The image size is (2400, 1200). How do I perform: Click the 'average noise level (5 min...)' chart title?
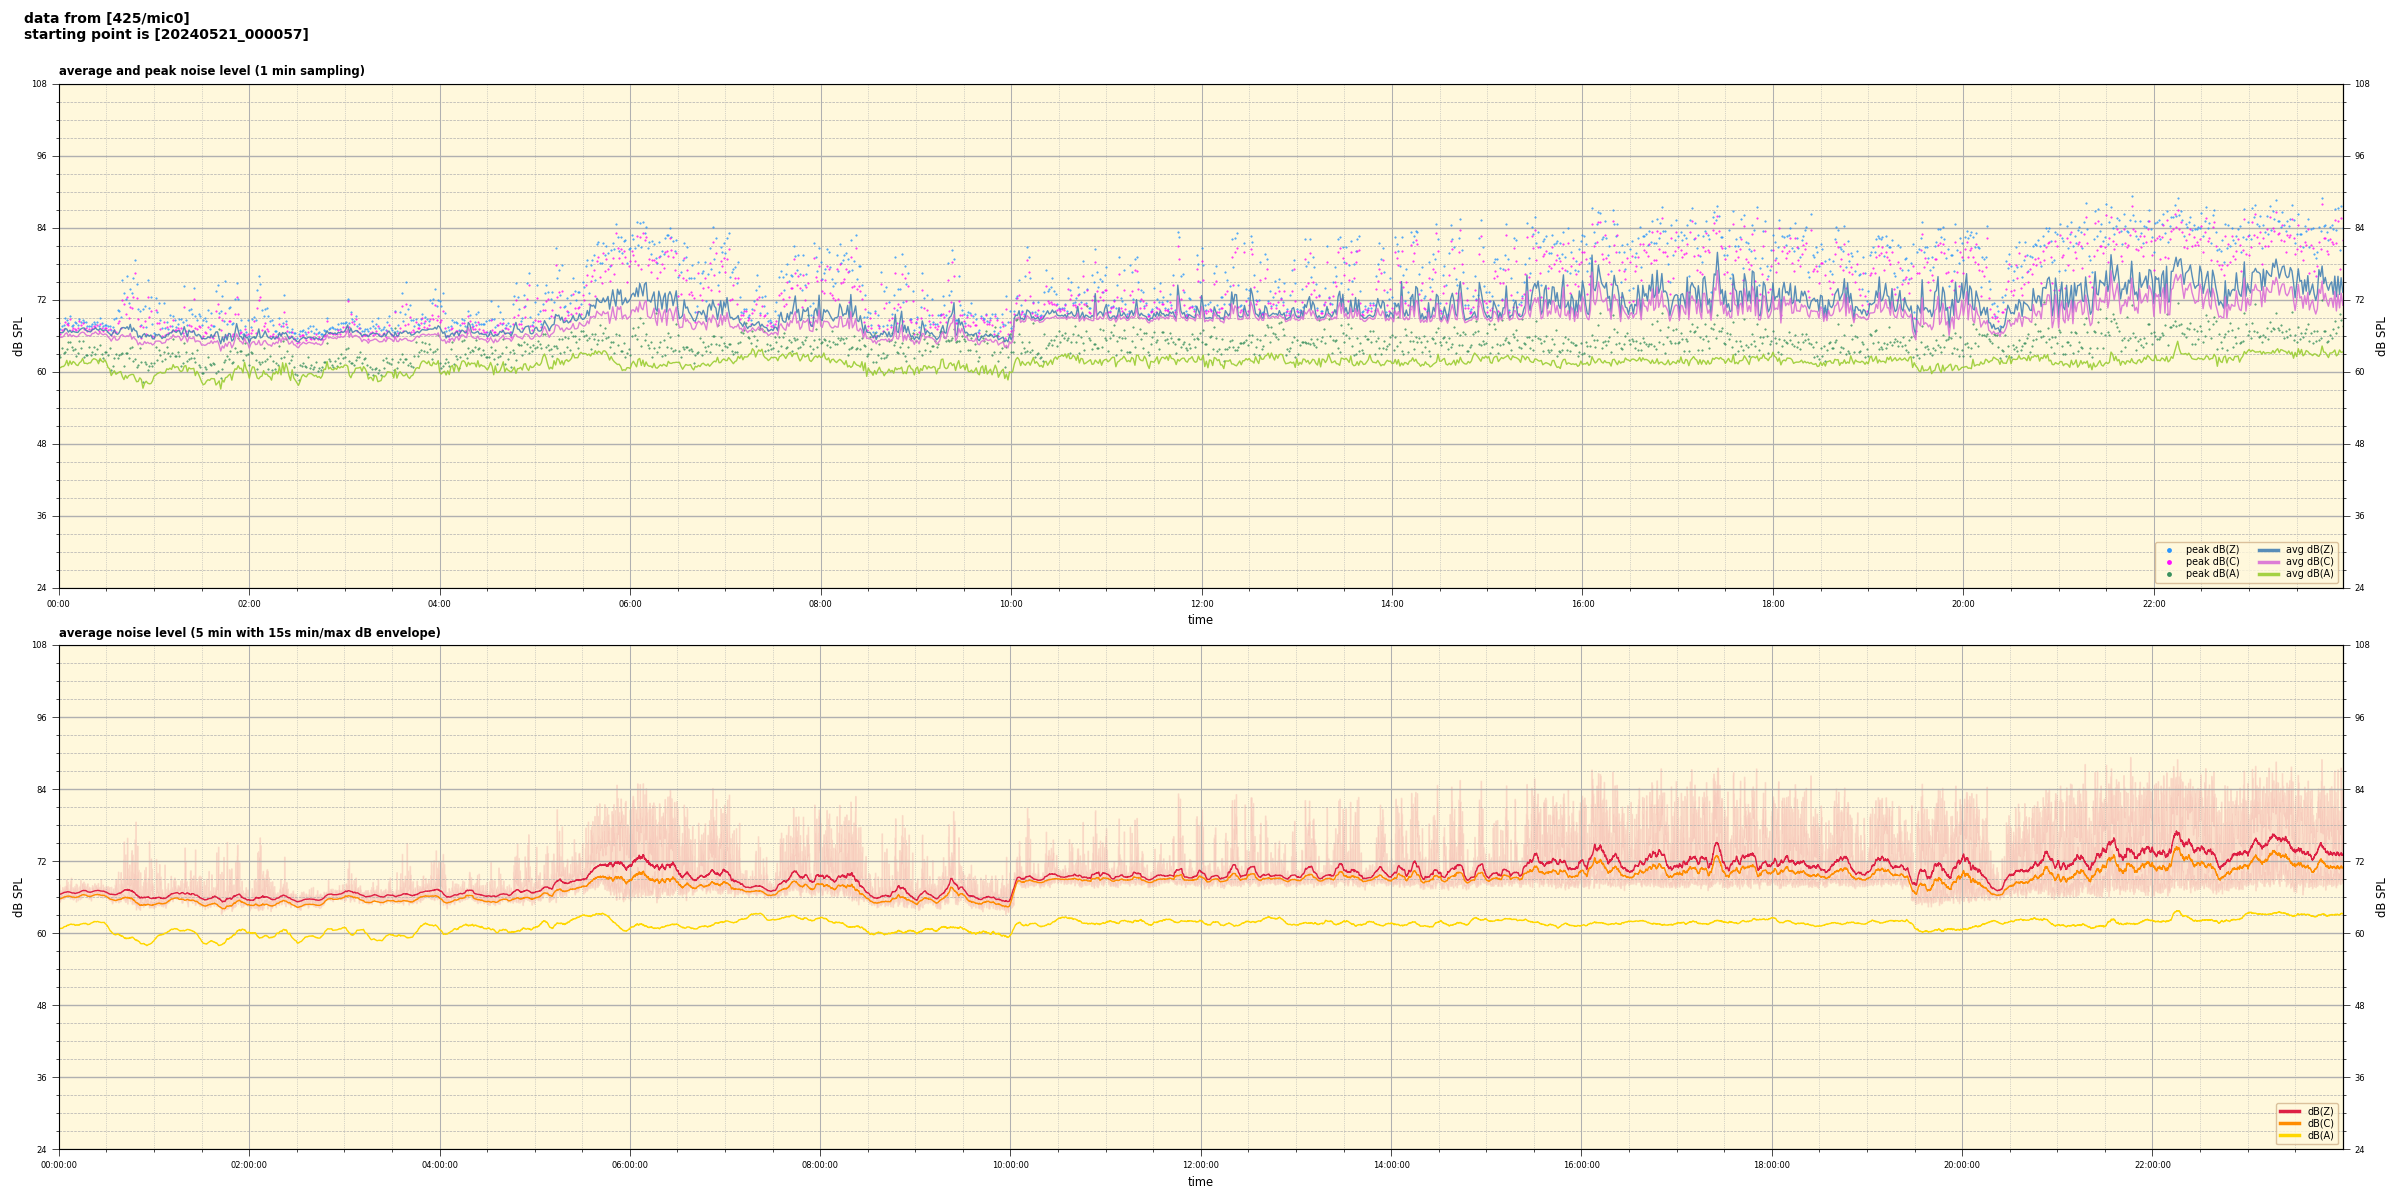pyautogui.click(x=249, y=633)
